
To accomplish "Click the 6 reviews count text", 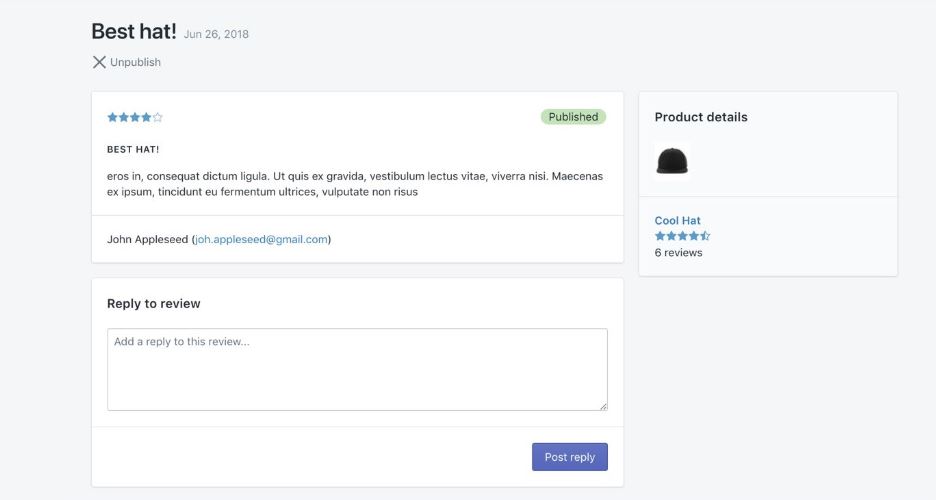I will click(678, 253).
